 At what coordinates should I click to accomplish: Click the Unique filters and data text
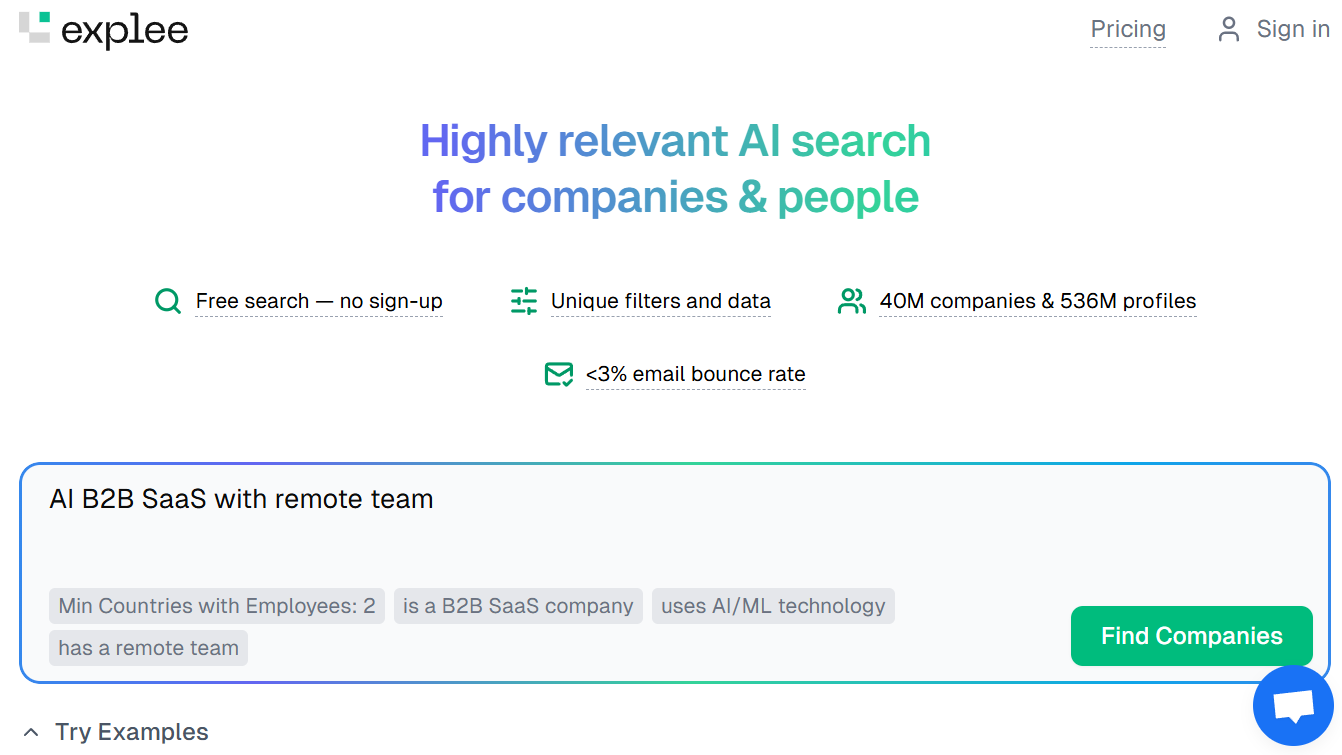[661, 301]
